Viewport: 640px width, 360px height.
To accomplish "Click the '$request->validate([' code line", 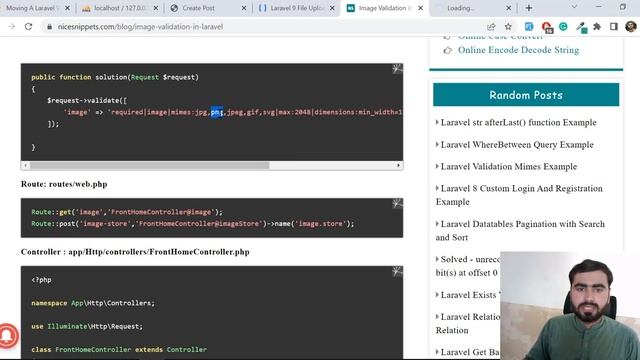I will coord(87,100).
